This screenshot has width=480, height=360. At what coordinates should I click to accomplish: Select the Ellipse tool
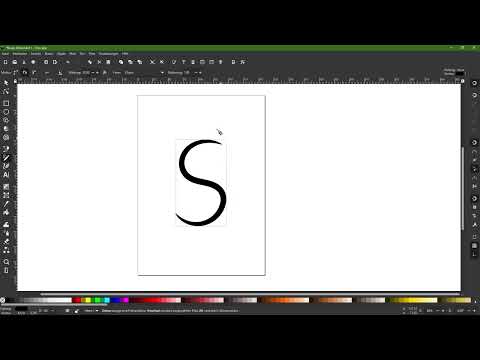tap(6, 112)
